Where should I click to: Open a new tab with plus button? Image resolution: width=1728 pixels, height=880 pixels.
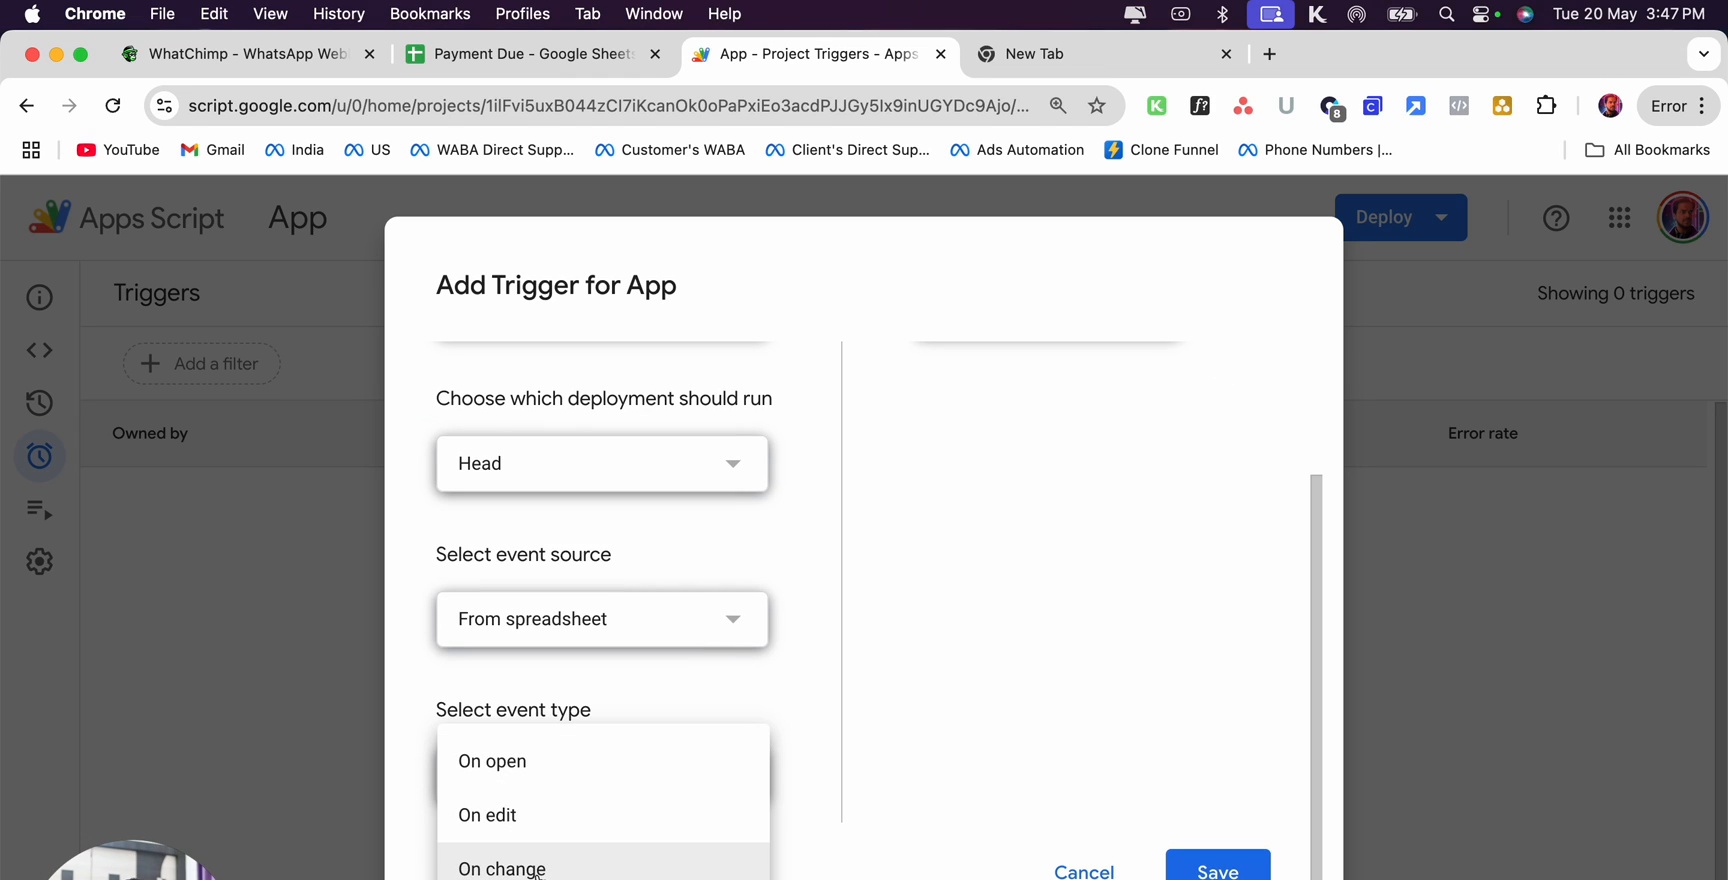coord(1270,54)
